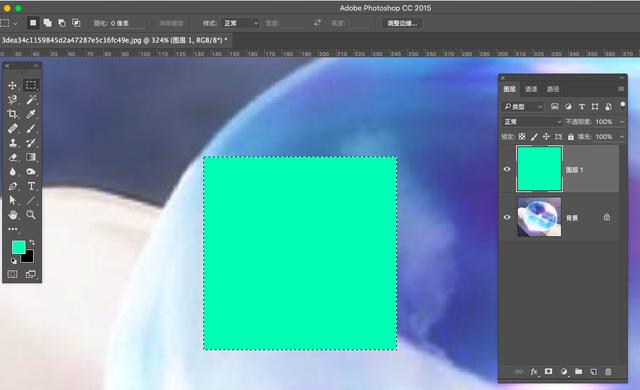Toggle Quick Mask mode
Viewport: 640px width, 390px height.
coord(13,274)
